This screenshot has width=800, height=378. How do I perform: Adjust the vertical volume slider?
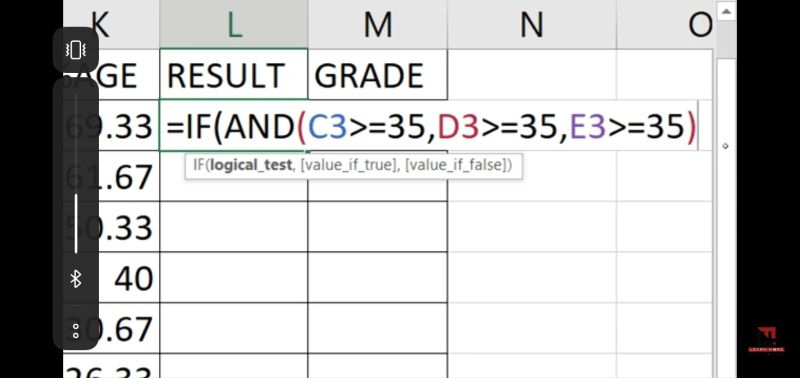click(x=76, y=173)
